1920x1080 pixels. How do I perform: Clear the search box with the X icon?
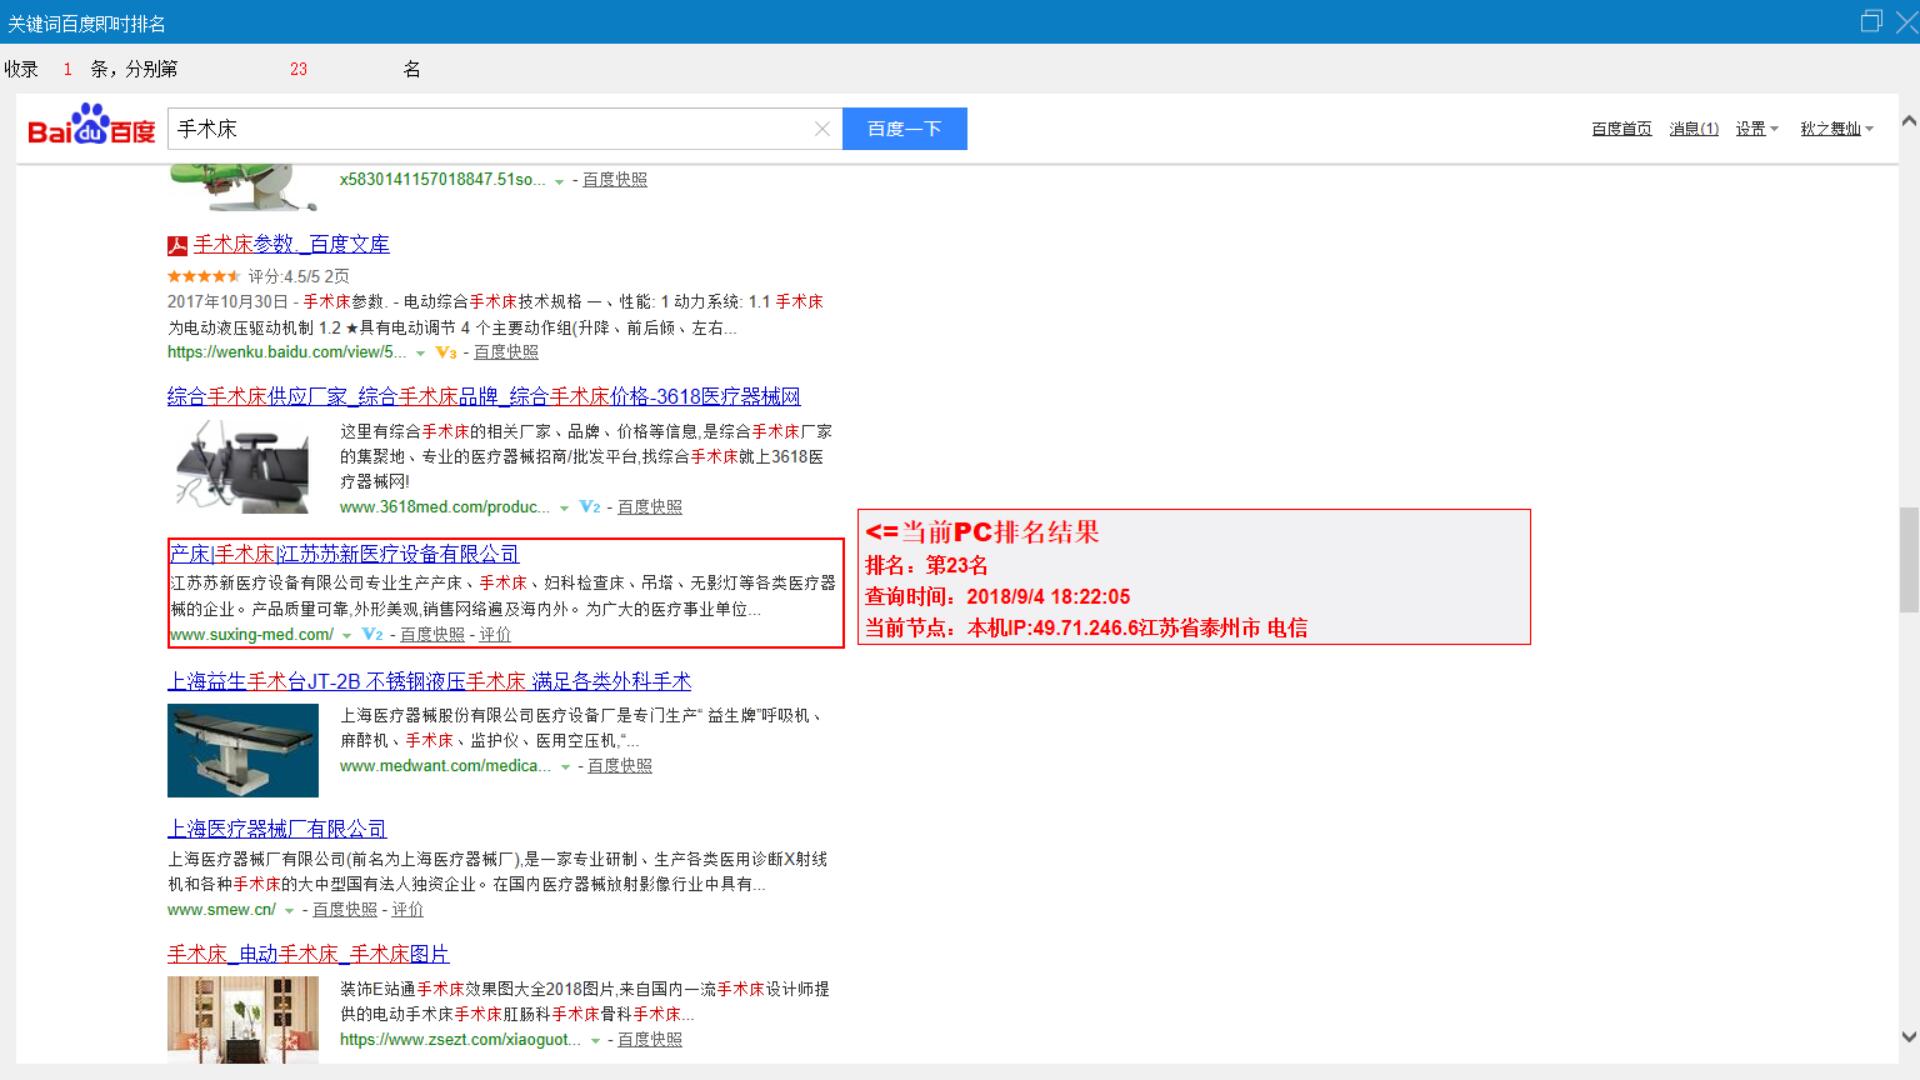coord(822,129)
